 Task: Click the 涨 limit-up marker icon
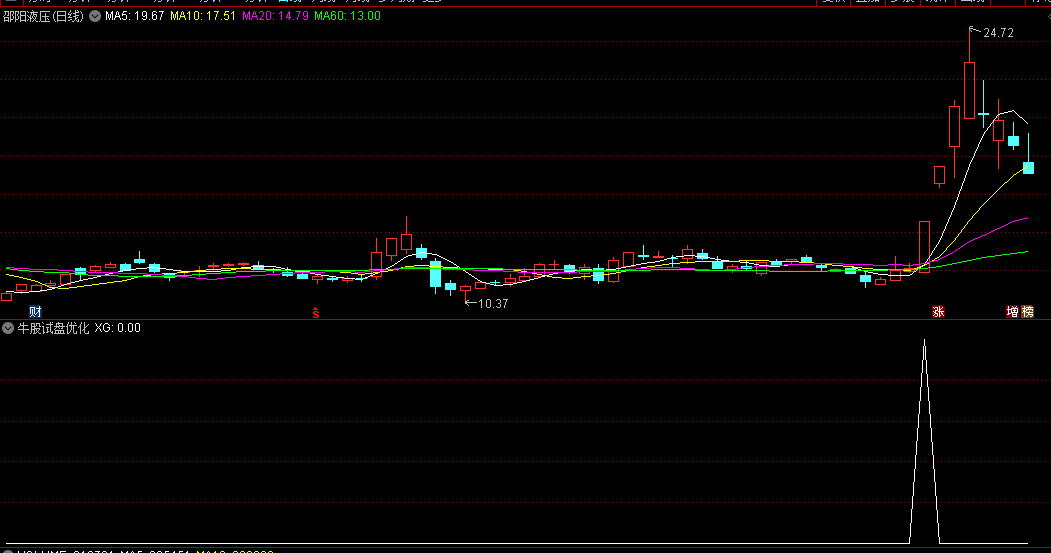(938, 312)
